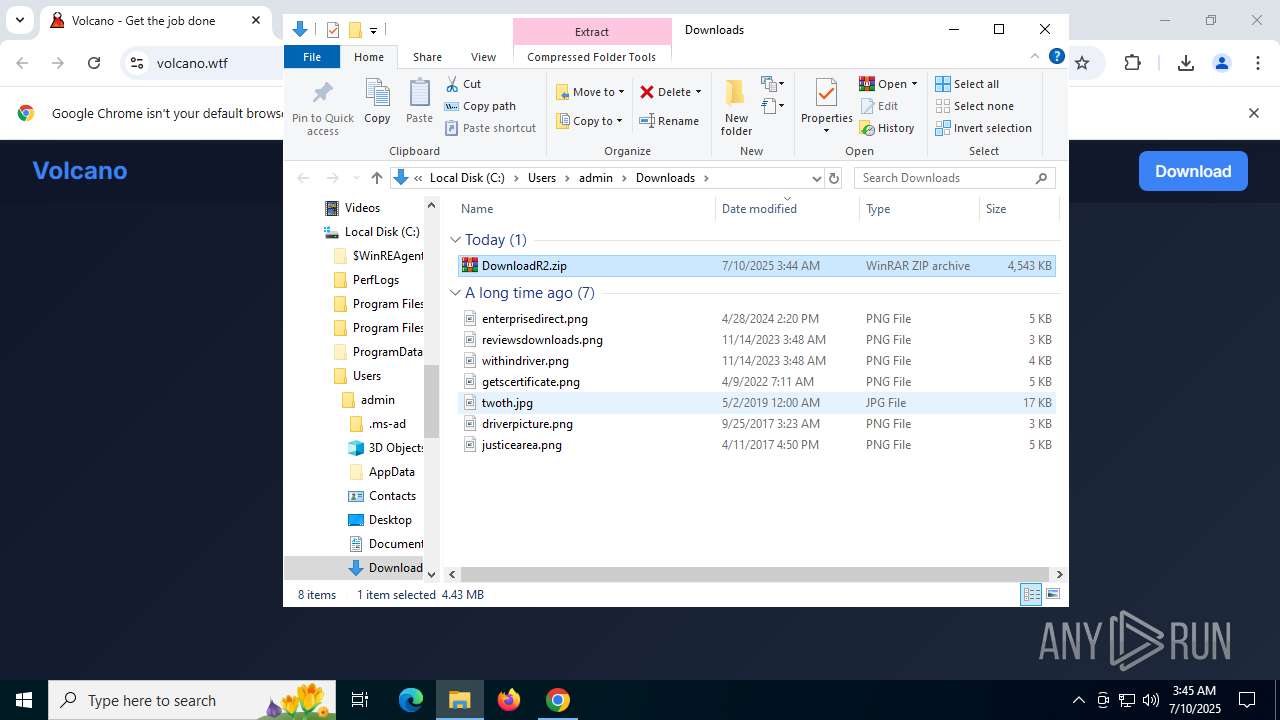This screenshot has height=720, width=1280.
Task: Select the DownloadR2.zip file
Action: click(756, 266)
